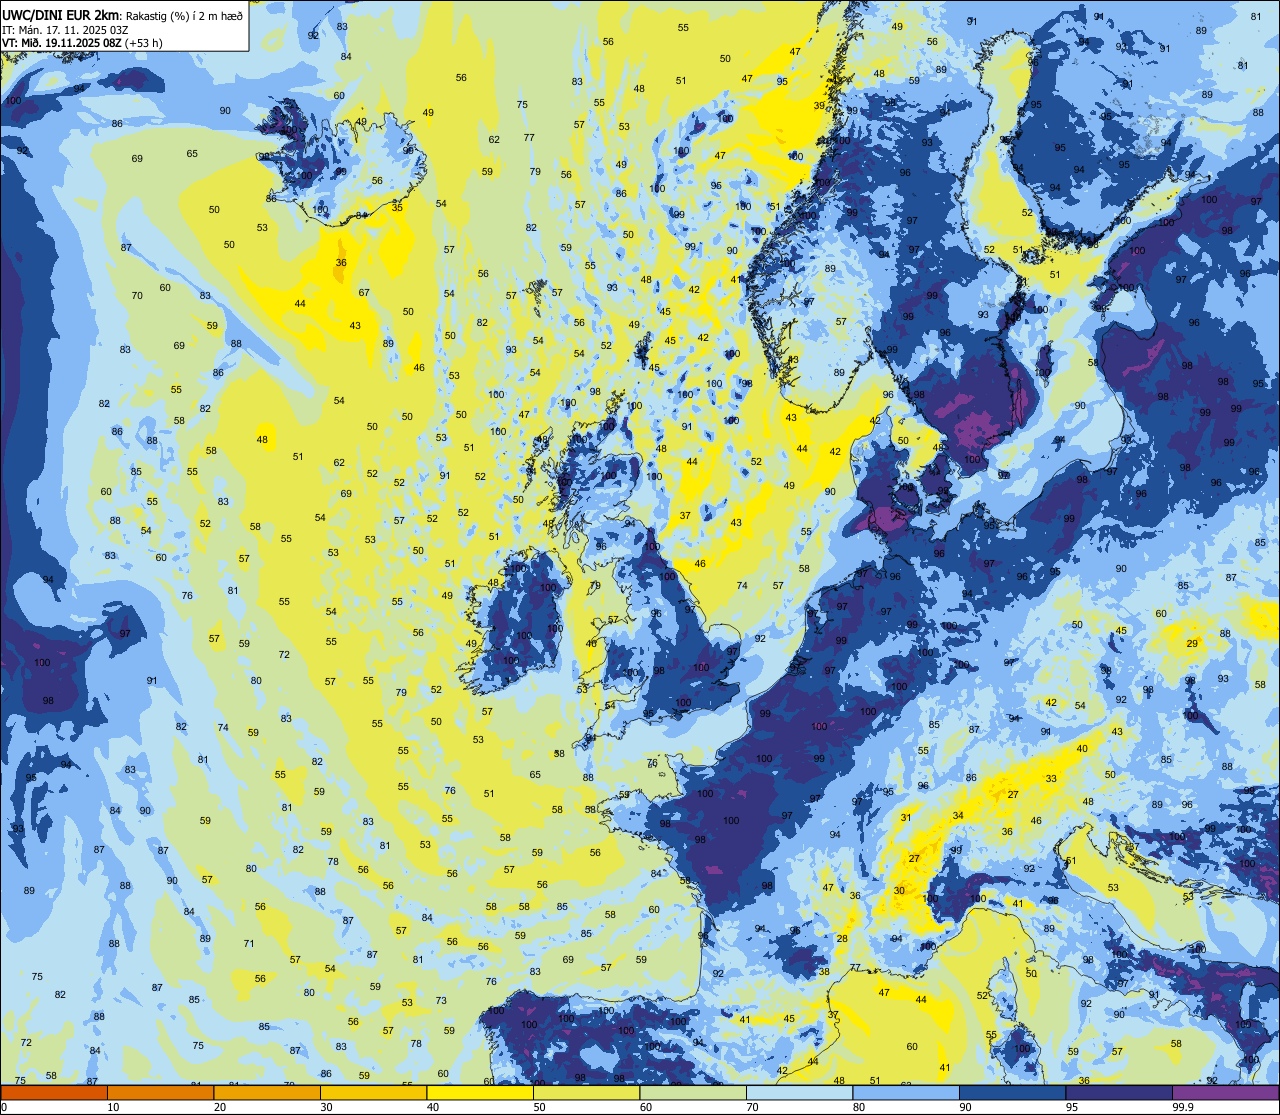Click the purple legend segment above 99.9
Image resolution: width=1280 pixels, height=1115 pixels.
pyautogui.click(x=1225, y=1092)
